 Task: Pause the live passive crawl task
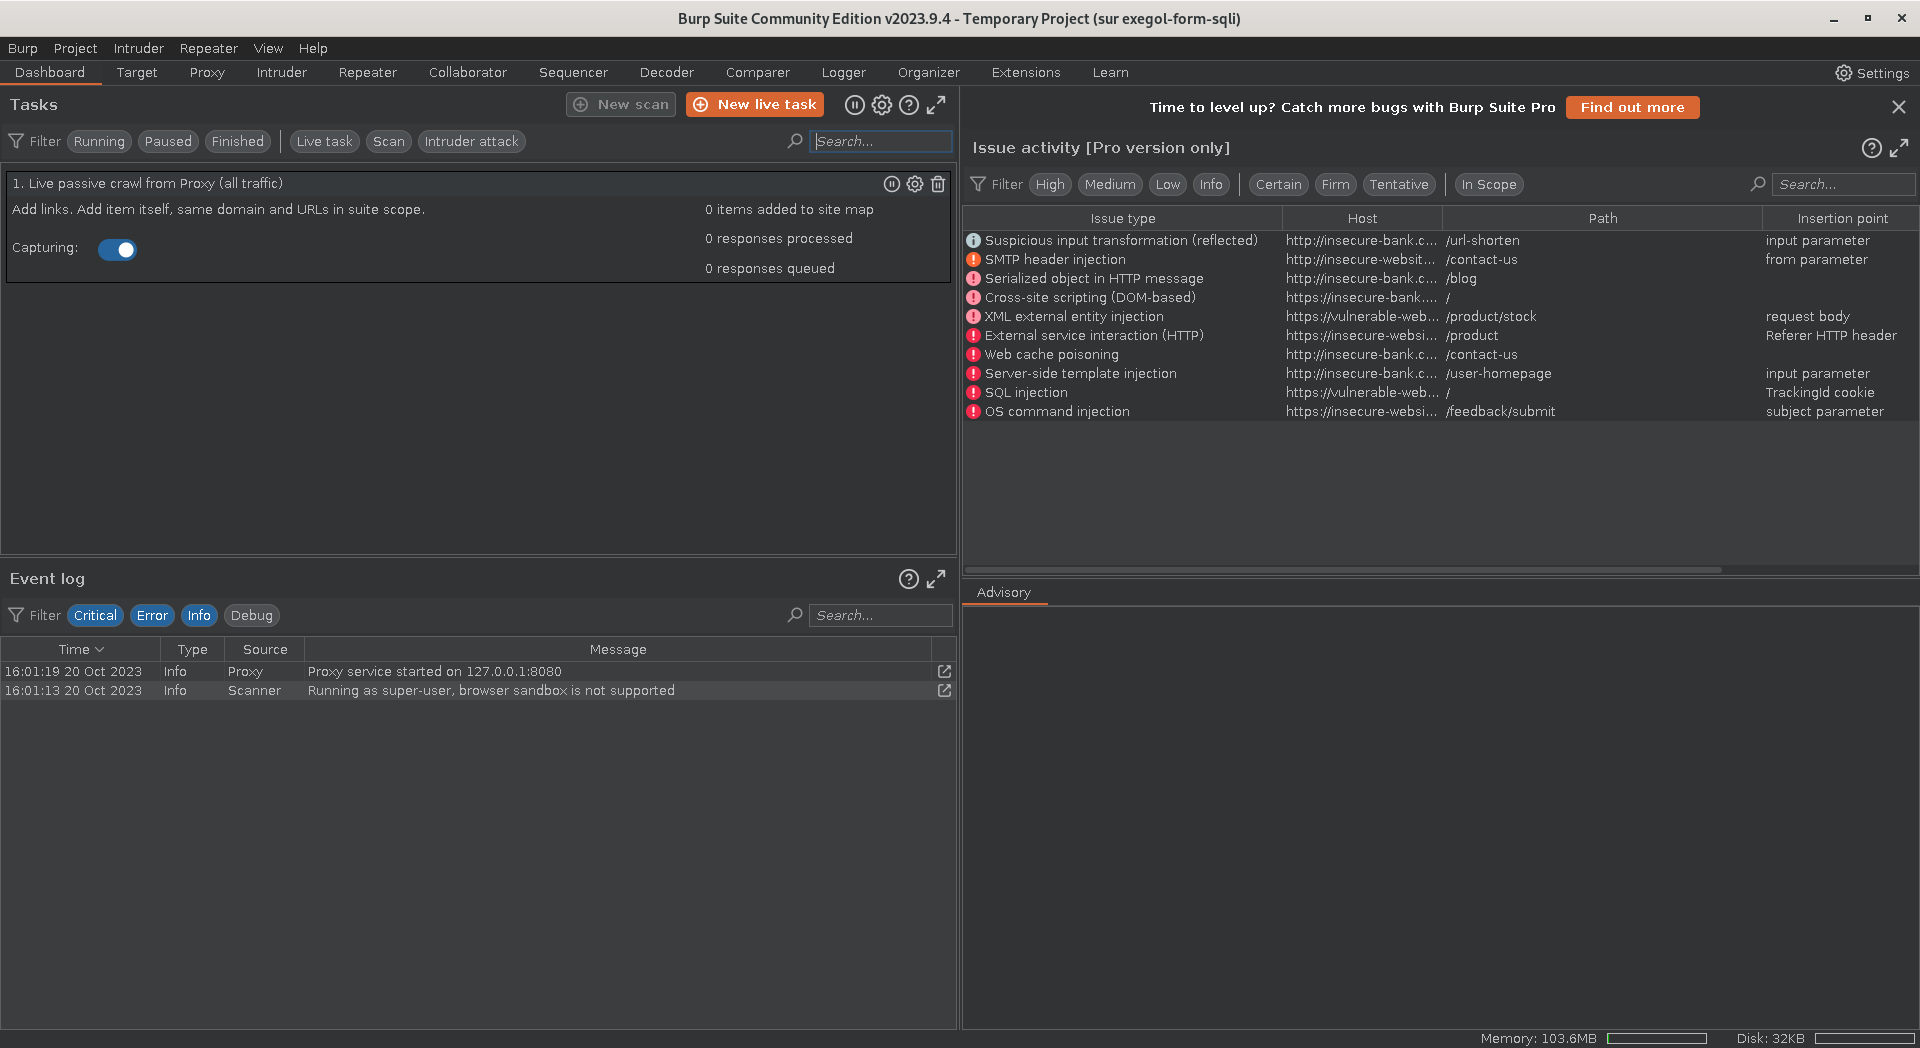click(x=892, y=184)
